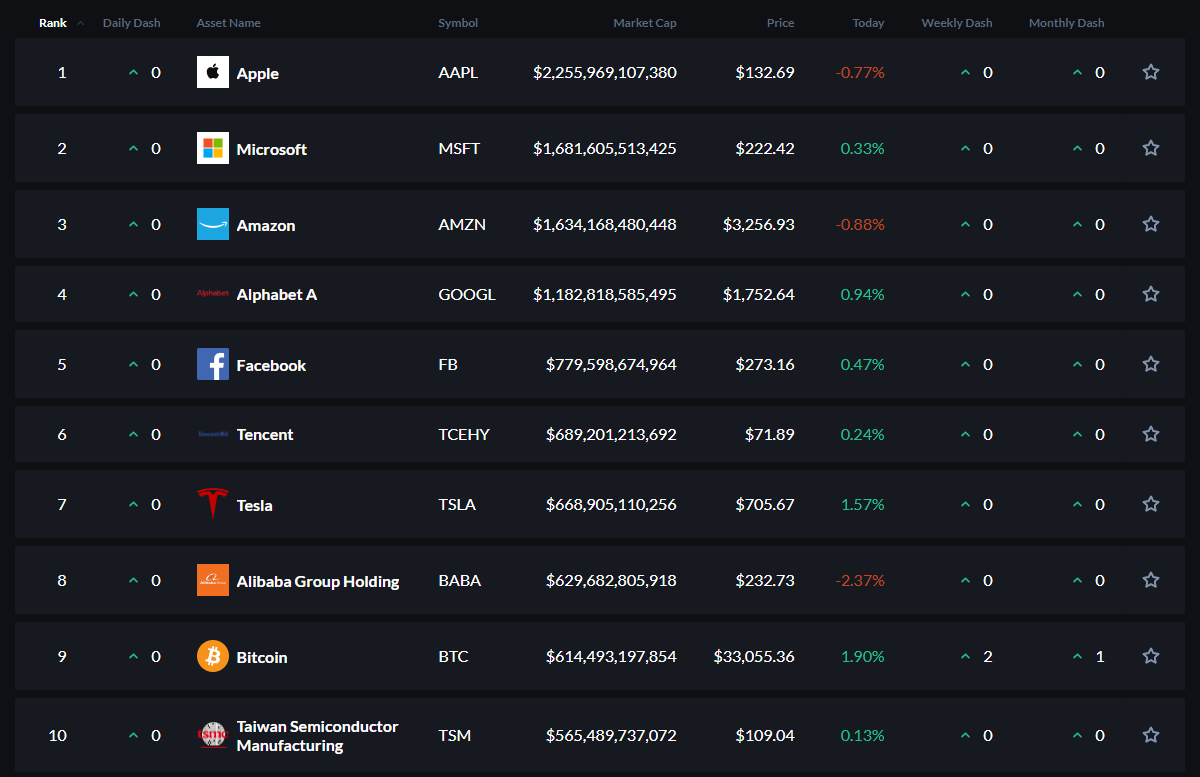Click Bitcoin's weekly dash value 2

(x=988, y=657)
